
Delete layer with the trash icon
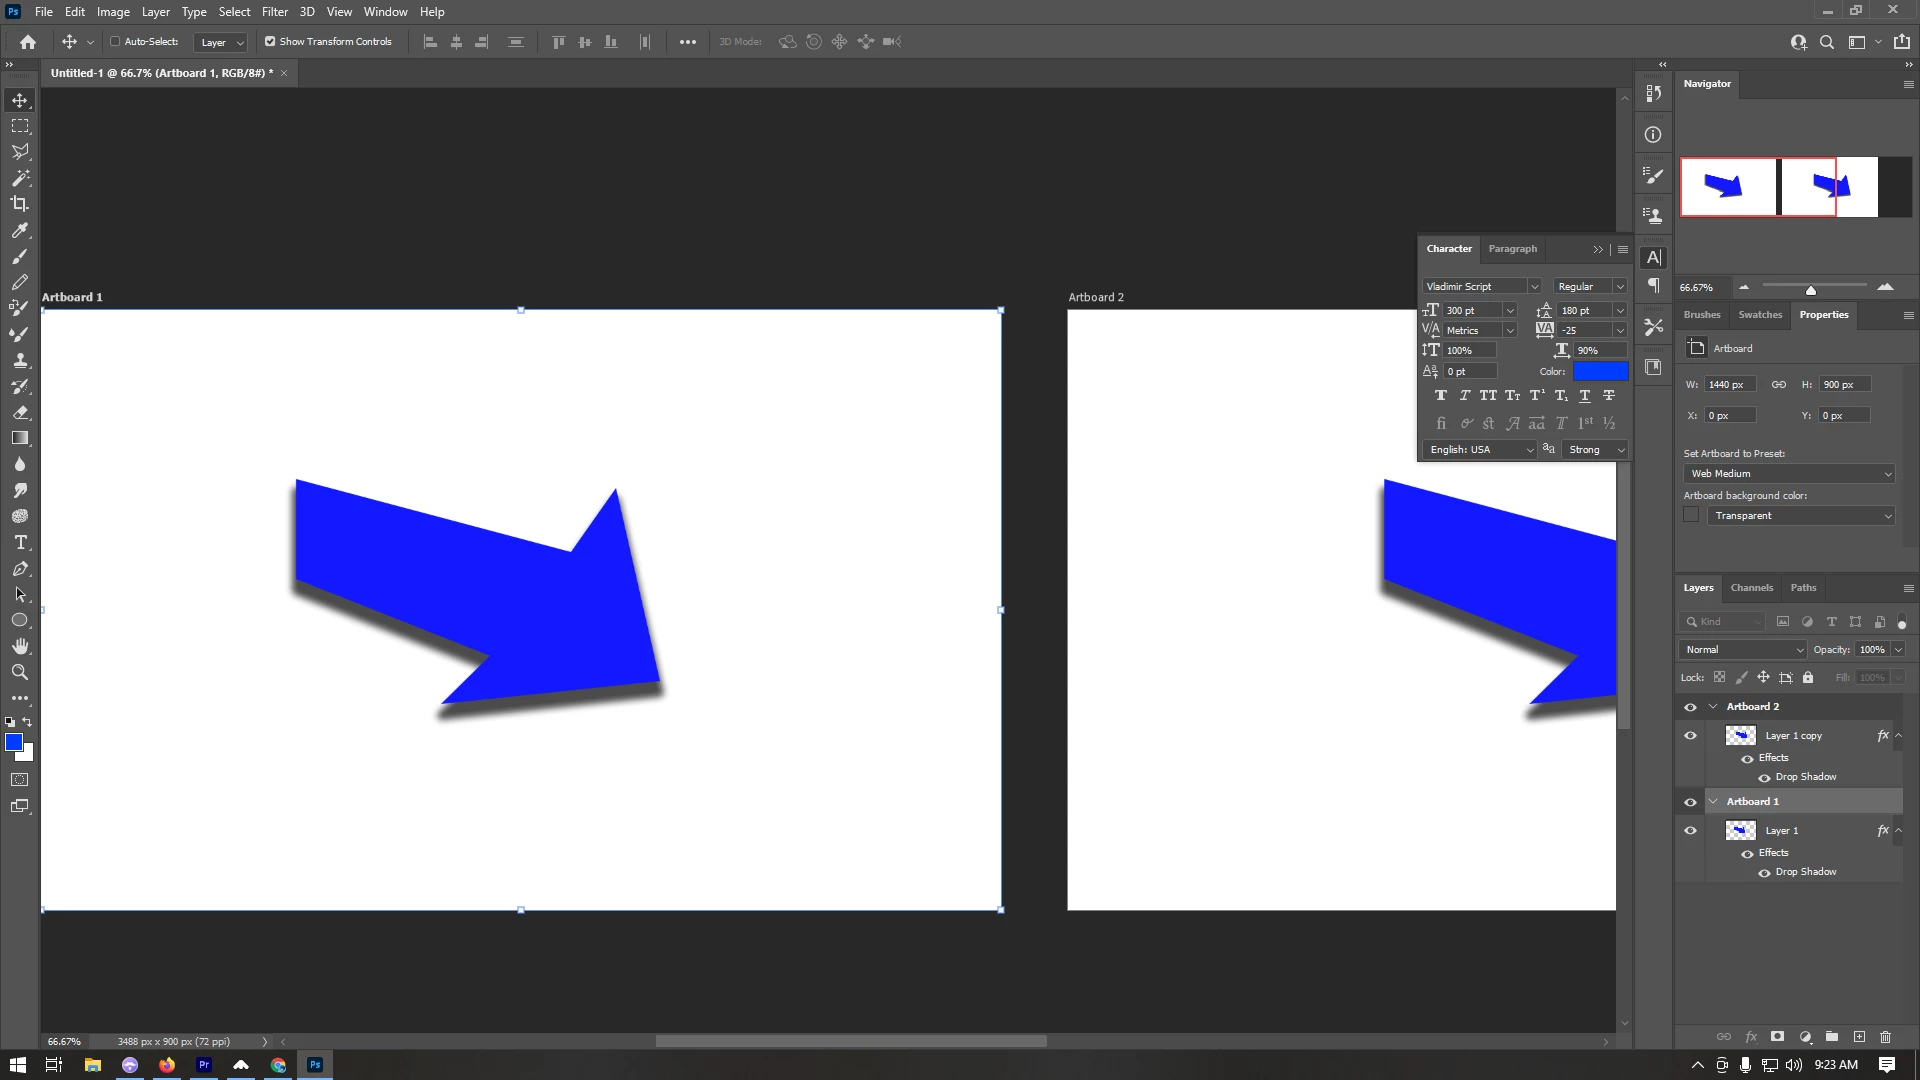pyautogui.click(x=1886, y=1037)
